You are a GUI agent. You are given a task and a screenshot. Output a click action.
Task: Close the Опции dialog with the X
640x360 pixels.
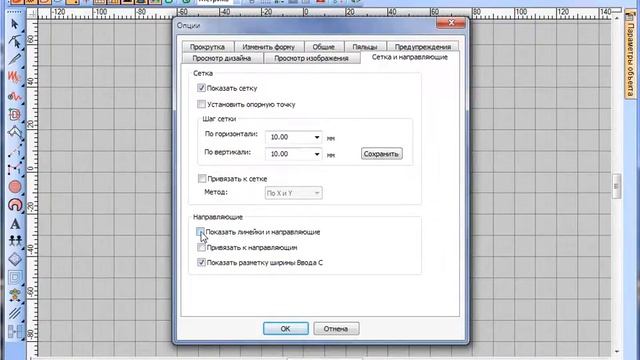click(451, 23)
